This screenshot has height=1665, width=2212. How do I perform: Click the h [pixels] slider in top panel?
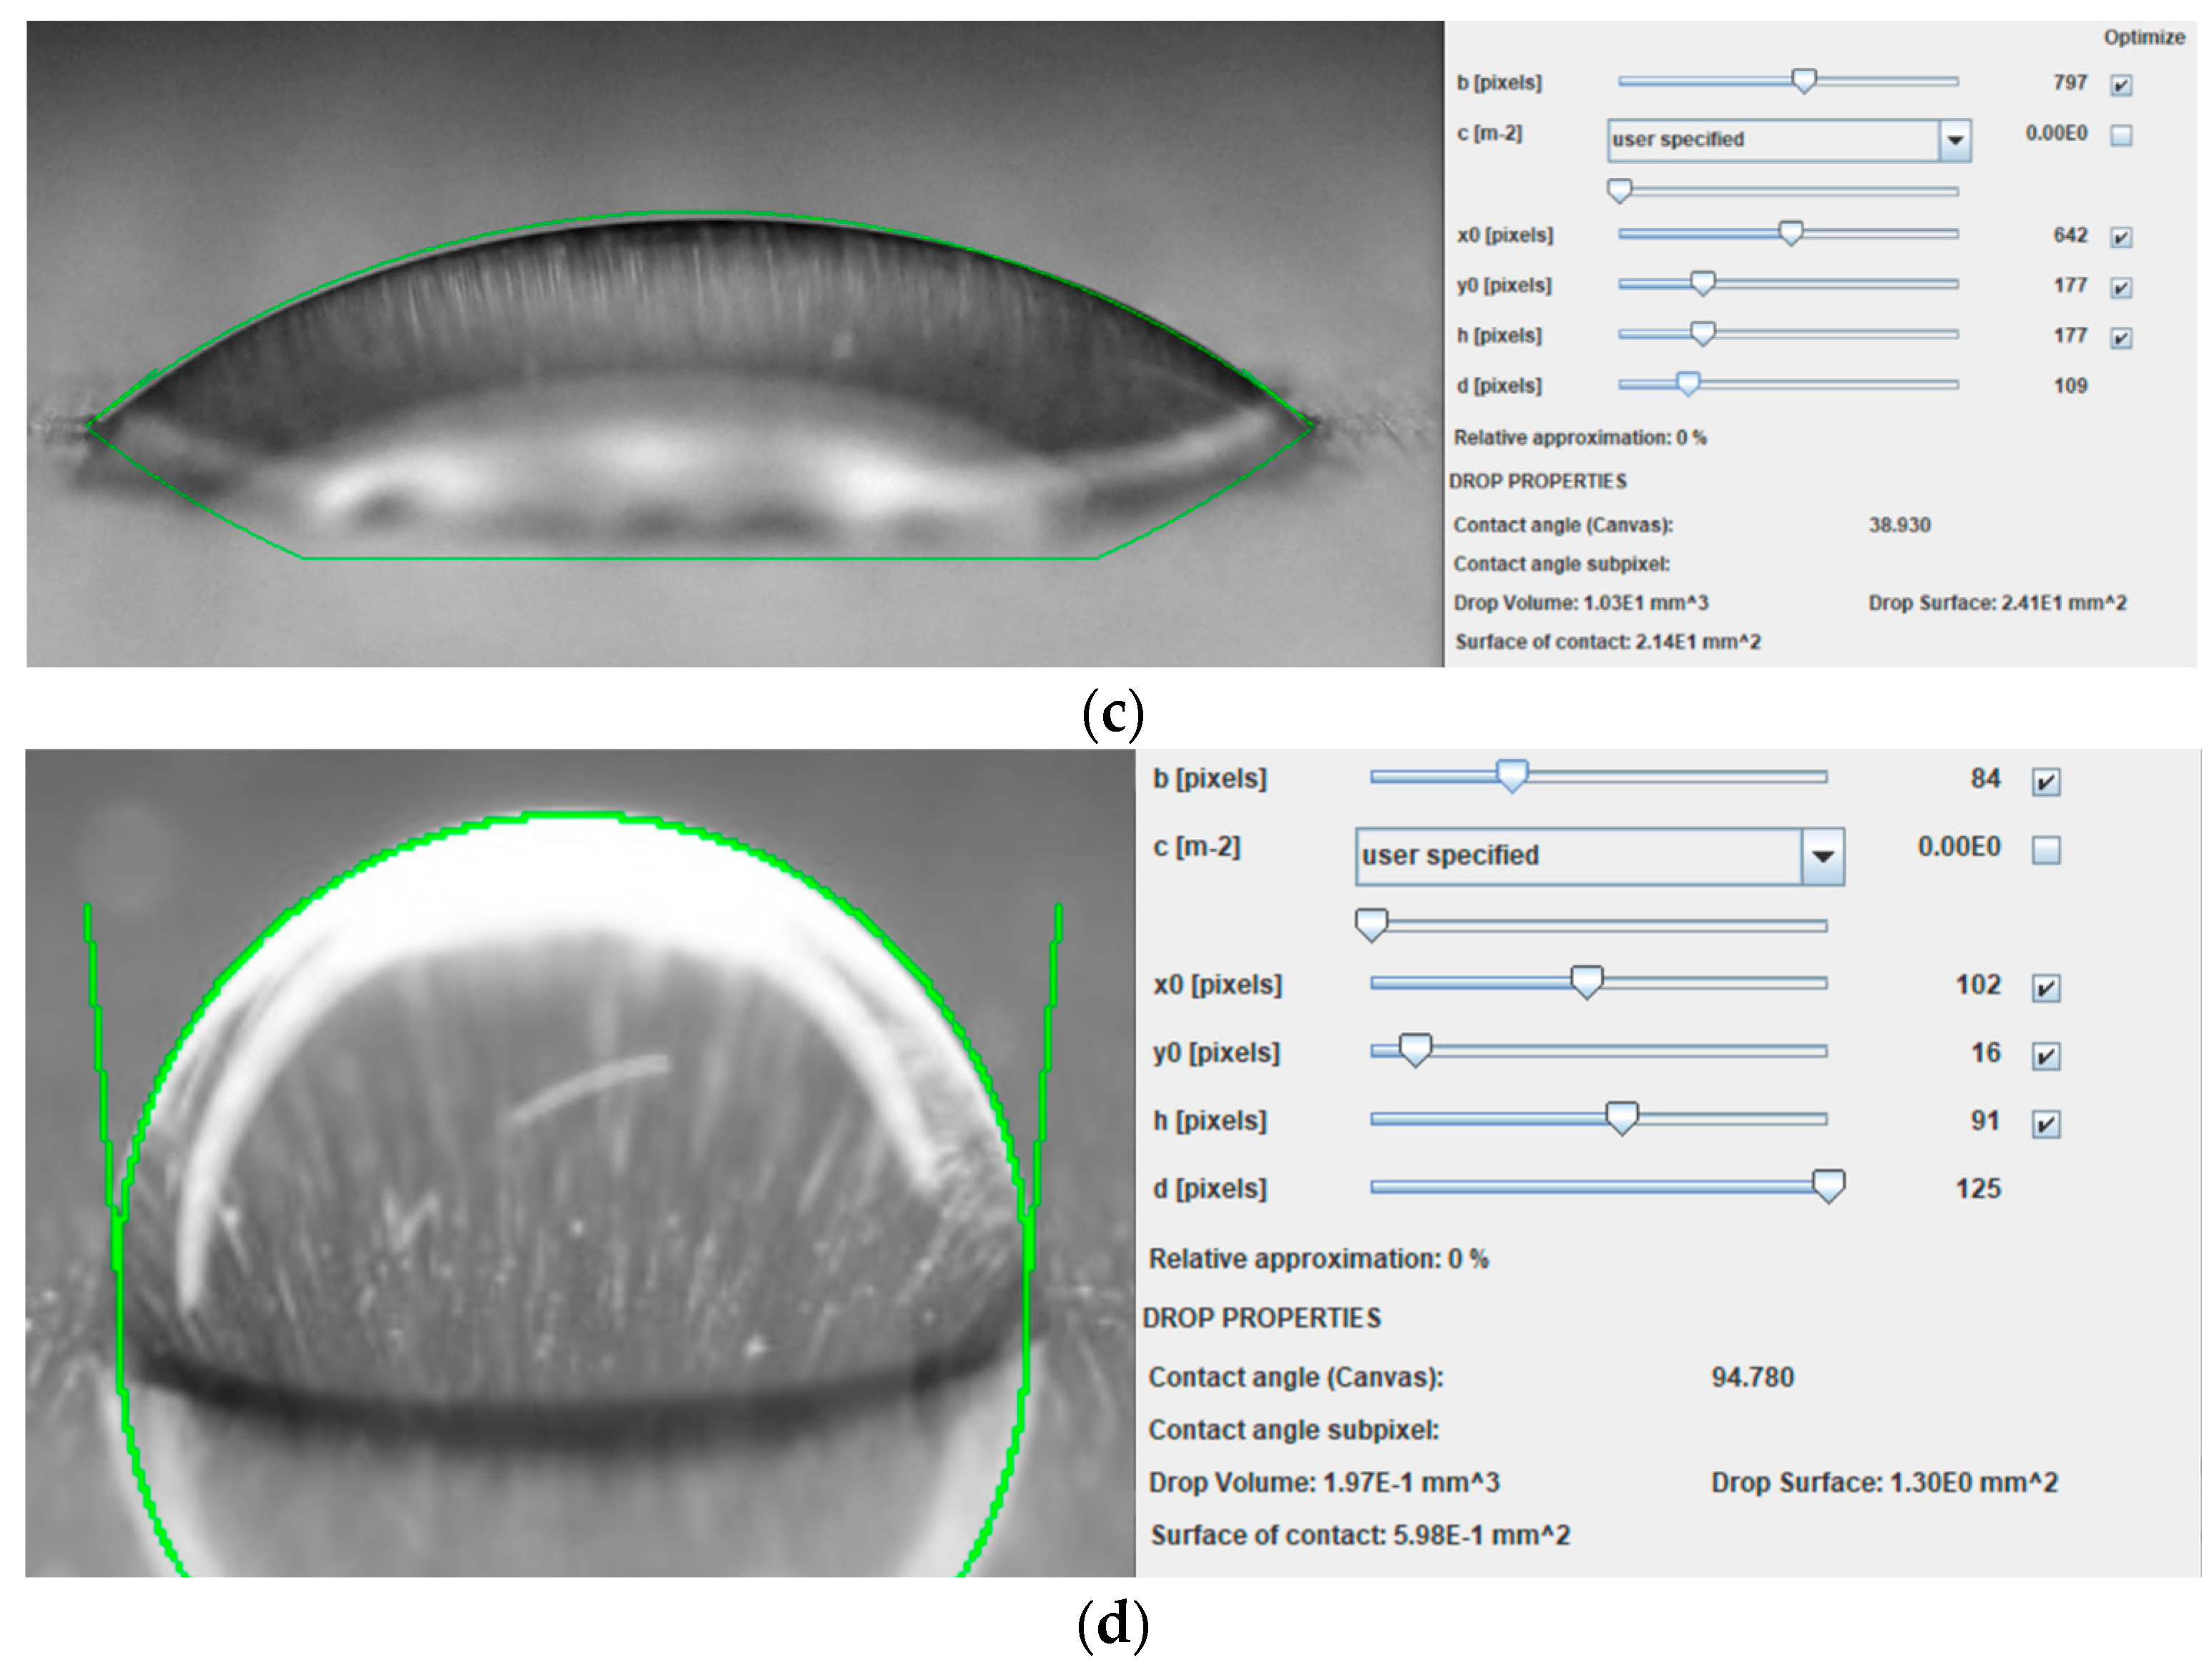(x=1703, y=335)
